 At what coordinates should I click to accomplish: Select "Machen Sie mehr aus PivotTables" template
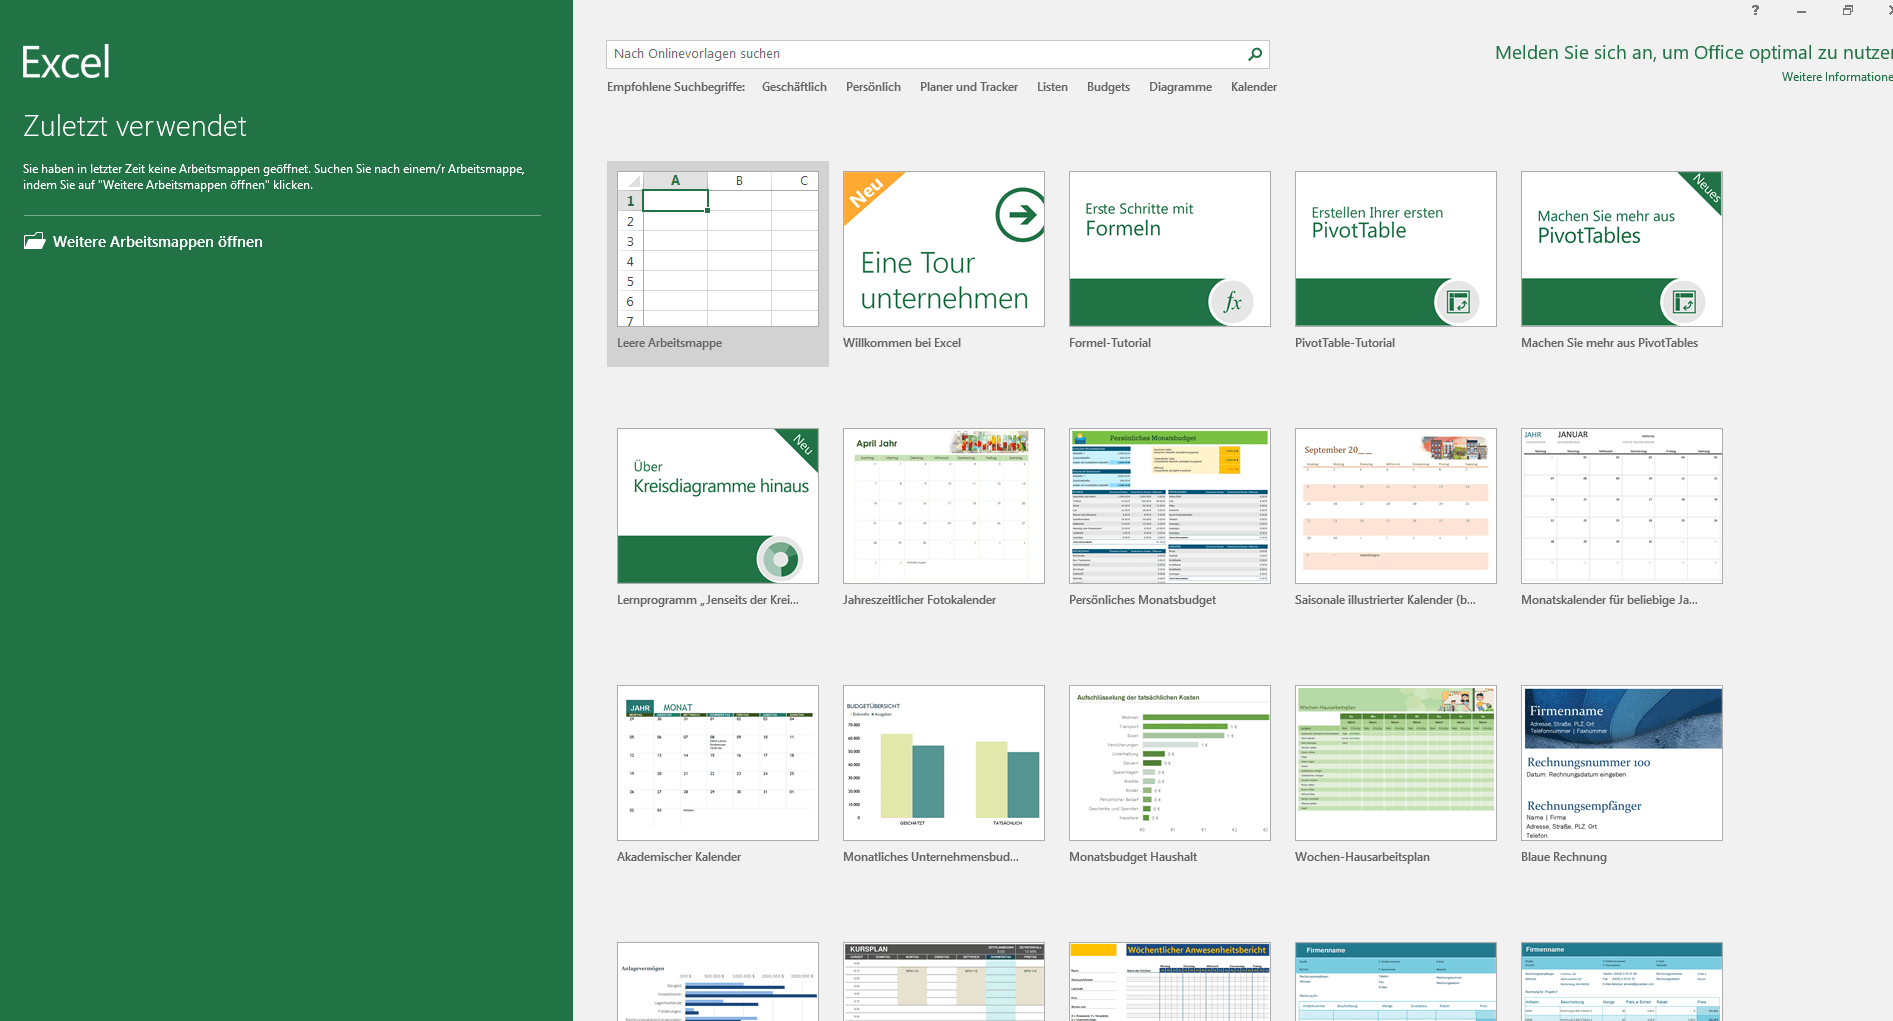point(1620,249)
